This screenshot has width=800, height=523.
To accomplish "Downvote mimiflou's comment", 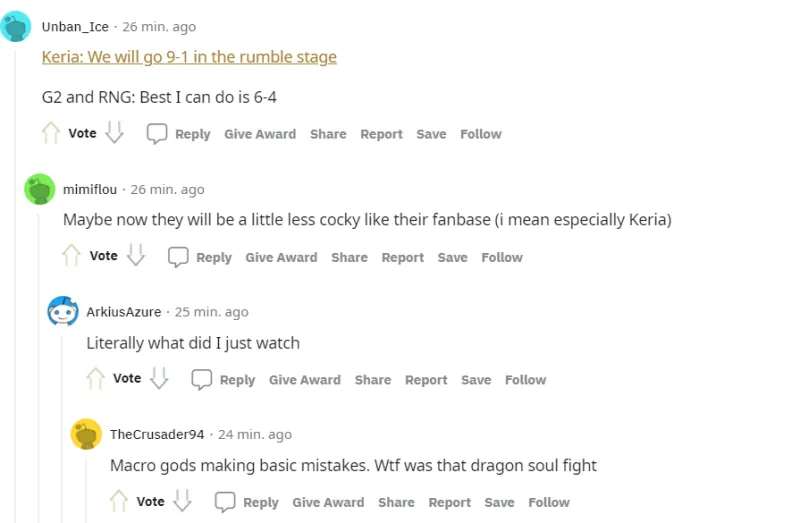I will click(136, 256).
